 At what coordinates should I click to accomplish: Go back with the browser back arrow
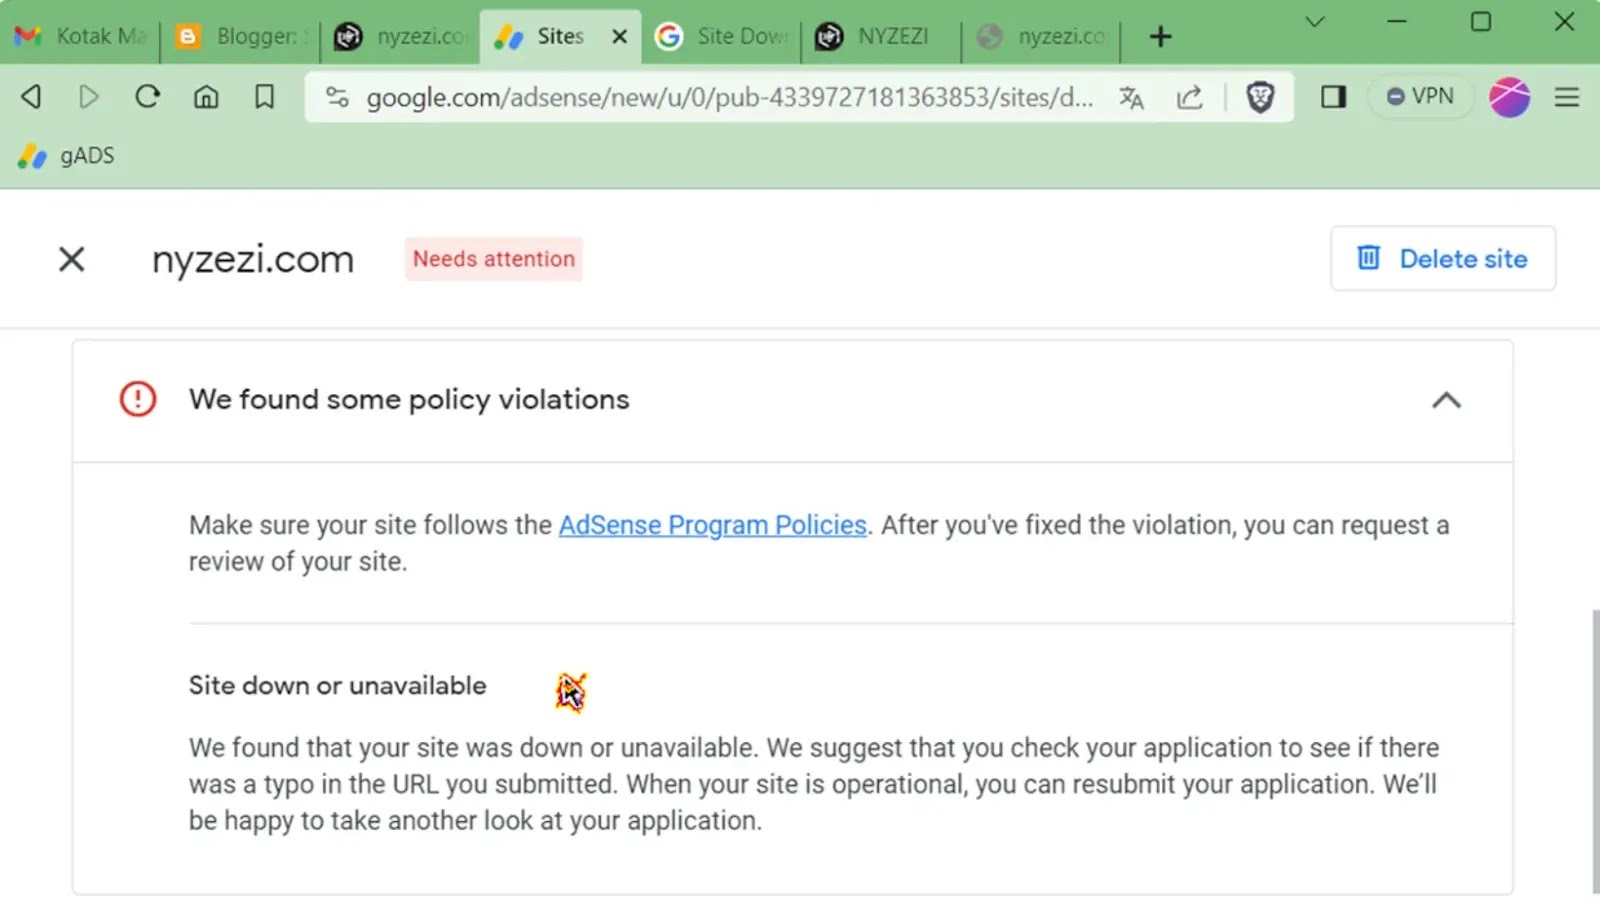pos(31,97)
